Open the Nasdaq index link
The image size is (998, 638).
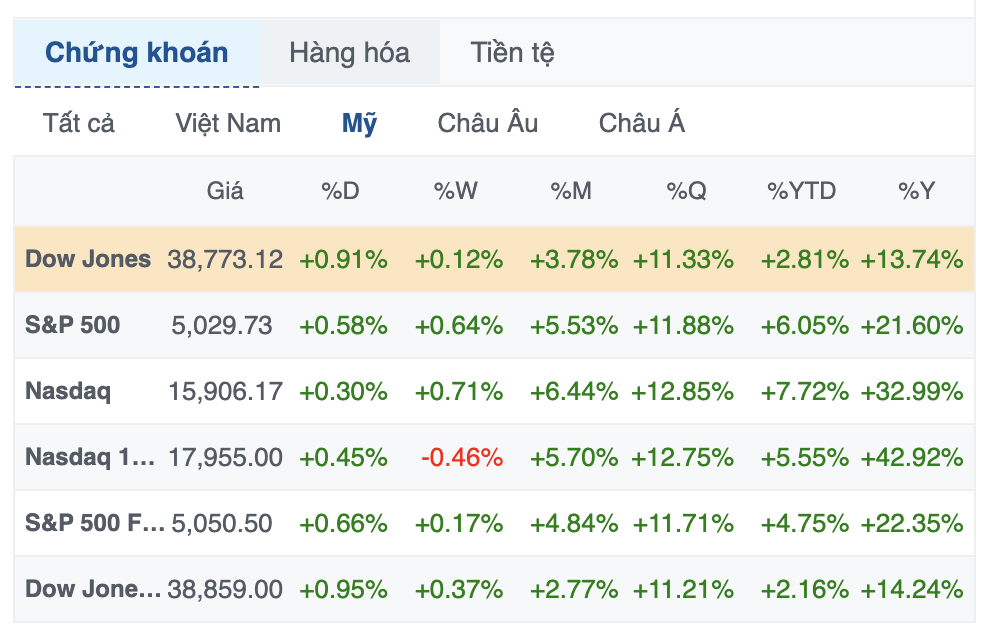[x=68, y=391]
